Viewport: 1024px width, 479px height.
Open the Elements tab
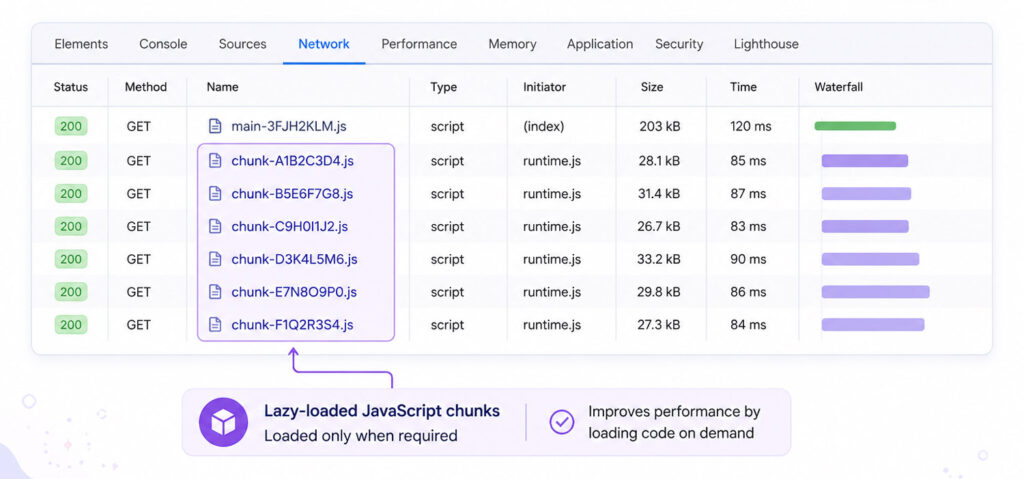point(81,44)
